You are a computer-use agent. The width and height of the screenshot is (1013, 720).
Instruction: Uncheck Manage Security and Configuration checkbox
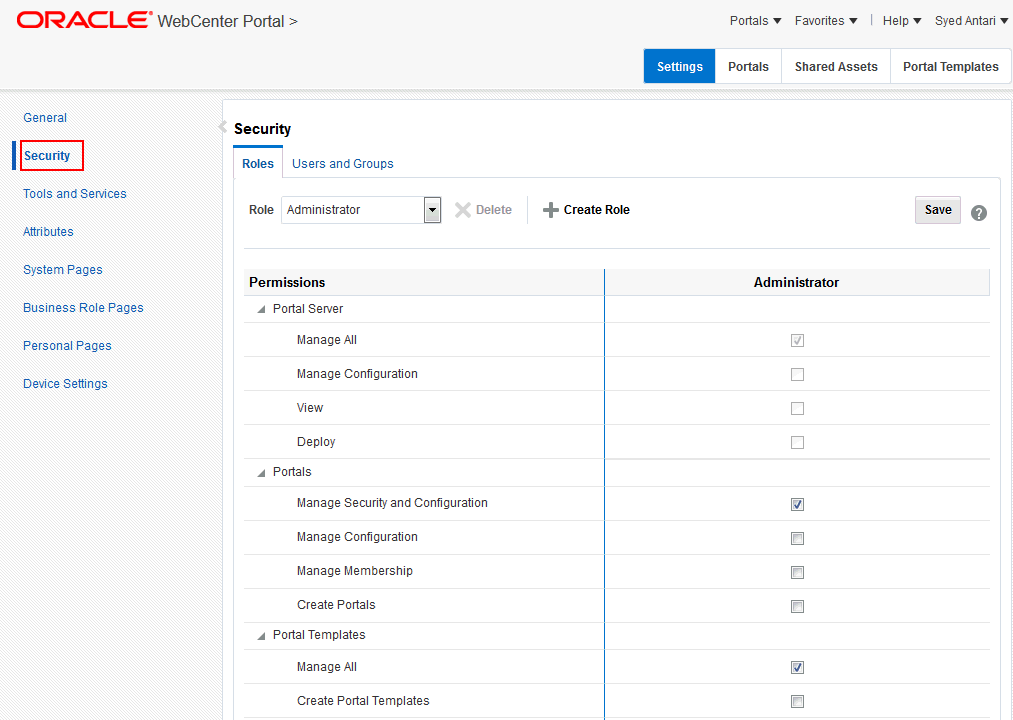[797, 504]
